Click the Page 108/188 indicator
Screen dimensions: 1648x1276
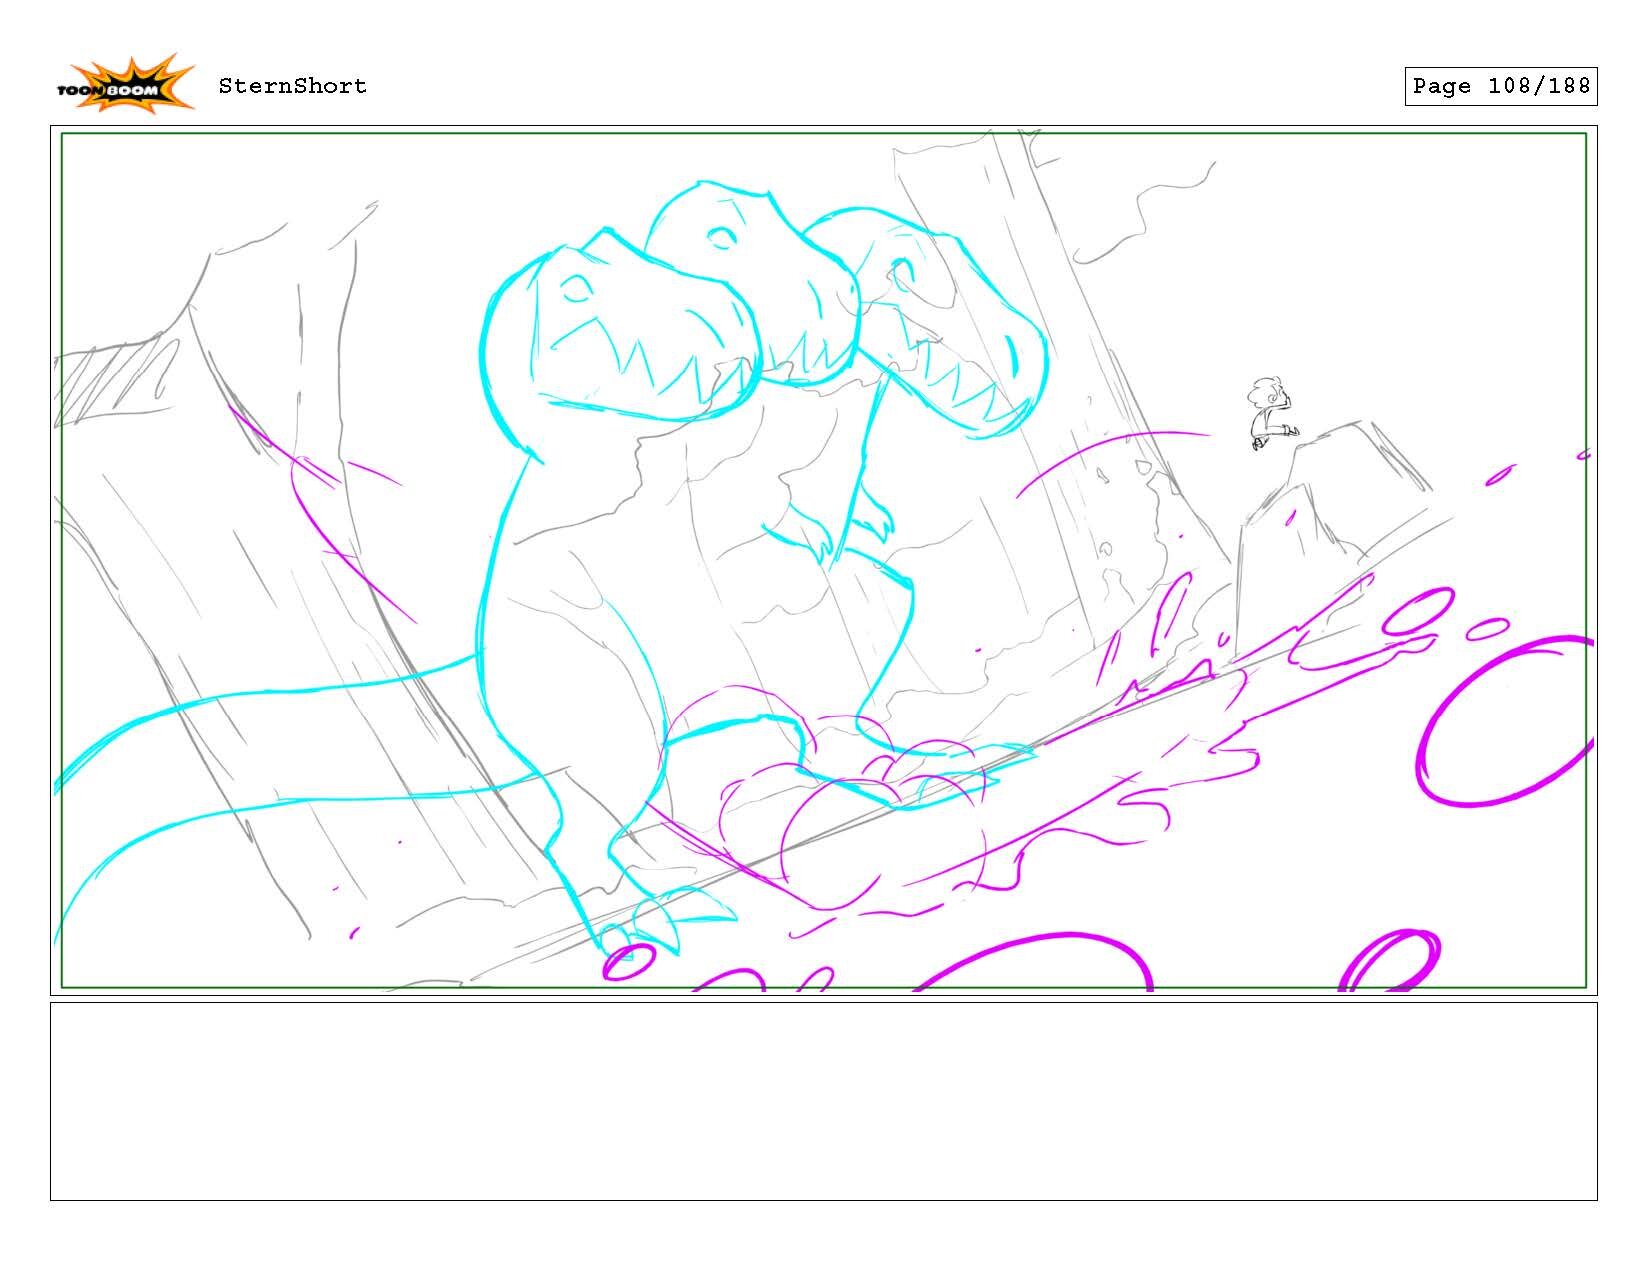[x=1500, y=86]
